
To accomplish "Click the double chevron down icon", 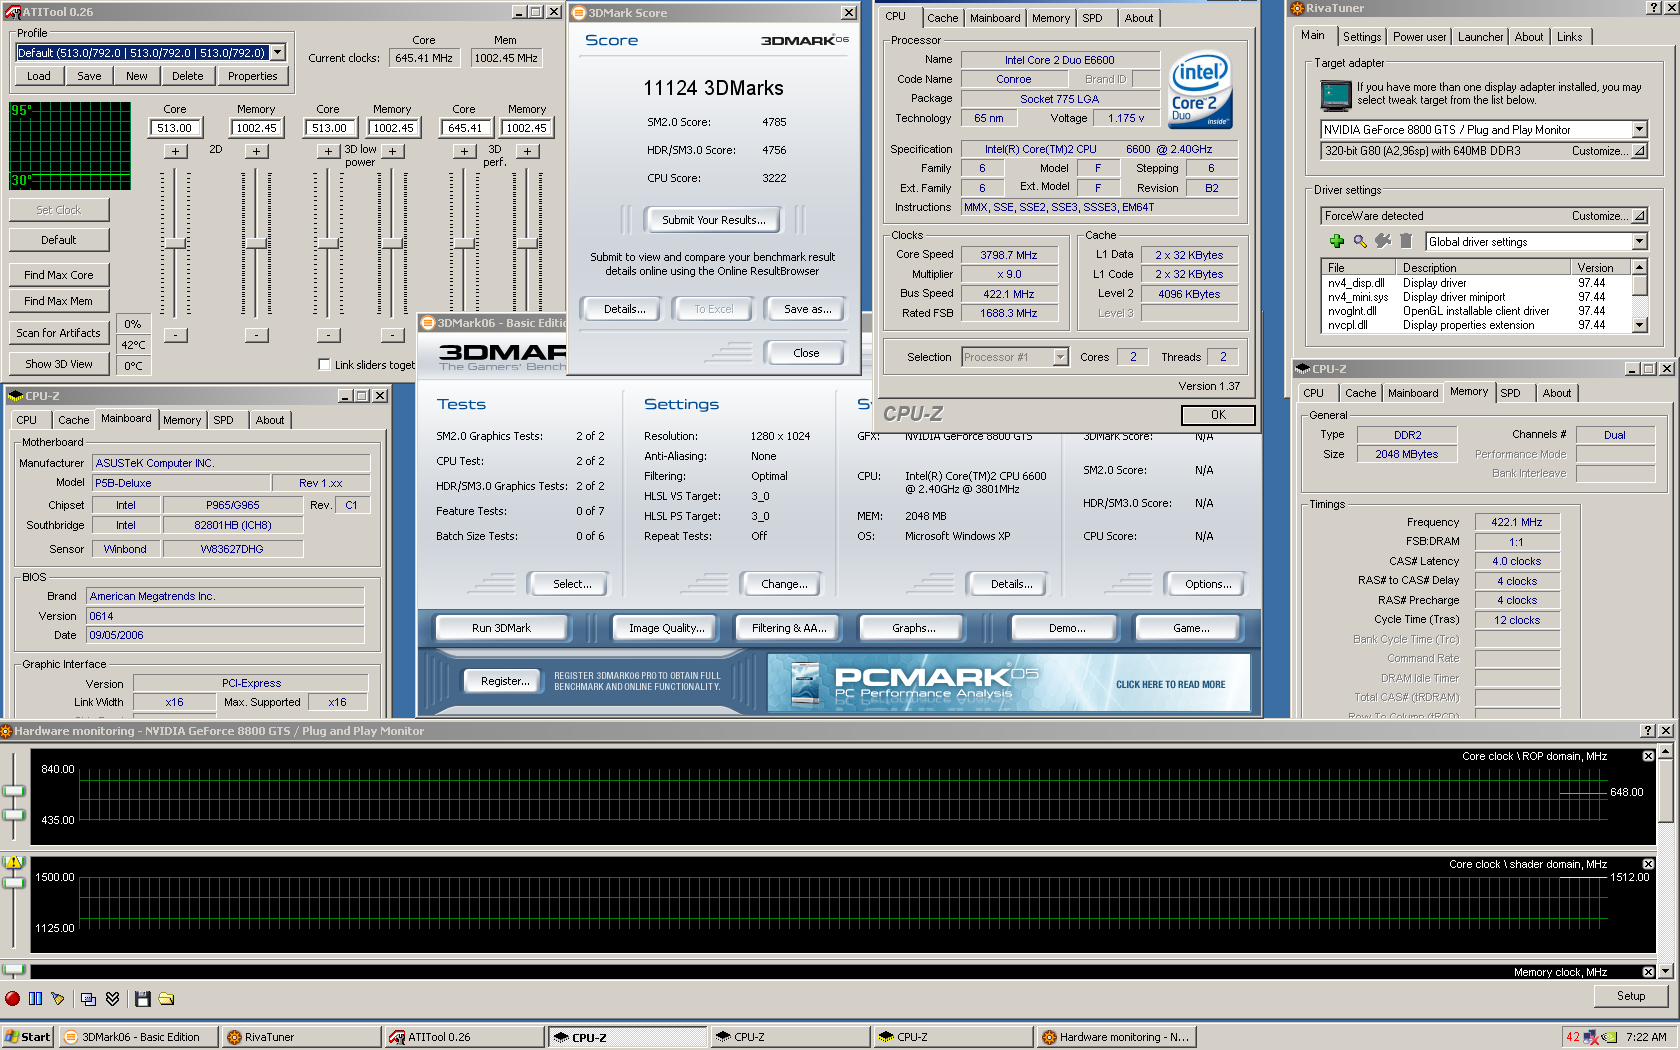I will (x=112, y=998).
